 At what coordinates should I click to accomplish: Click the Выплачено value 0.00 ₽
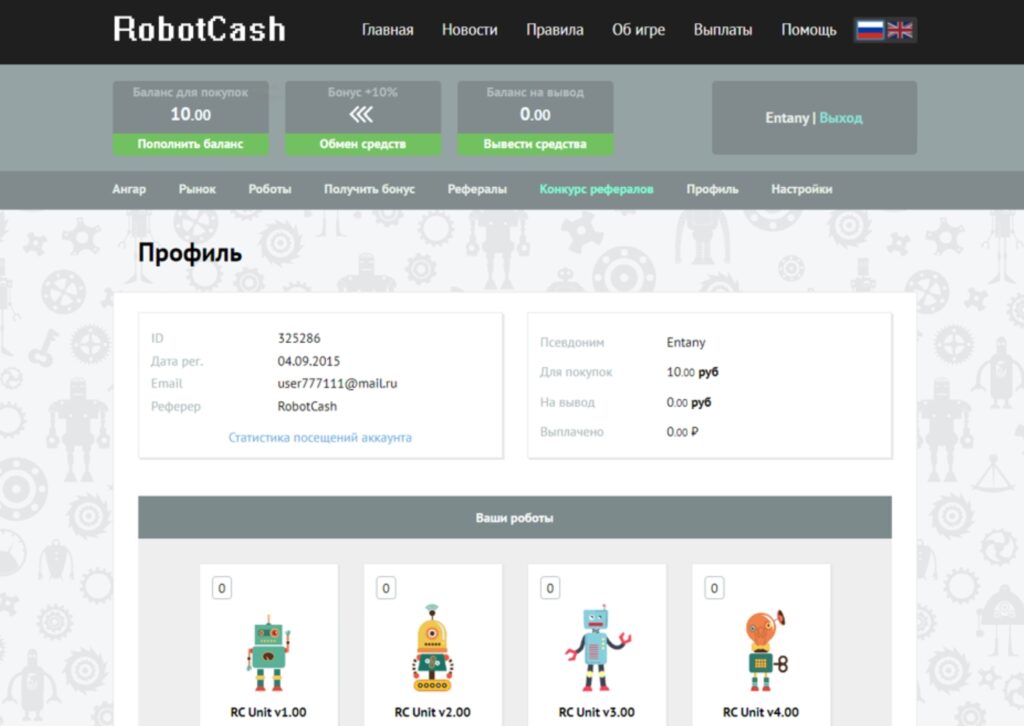pyautogui.click(x=682, y=432)
